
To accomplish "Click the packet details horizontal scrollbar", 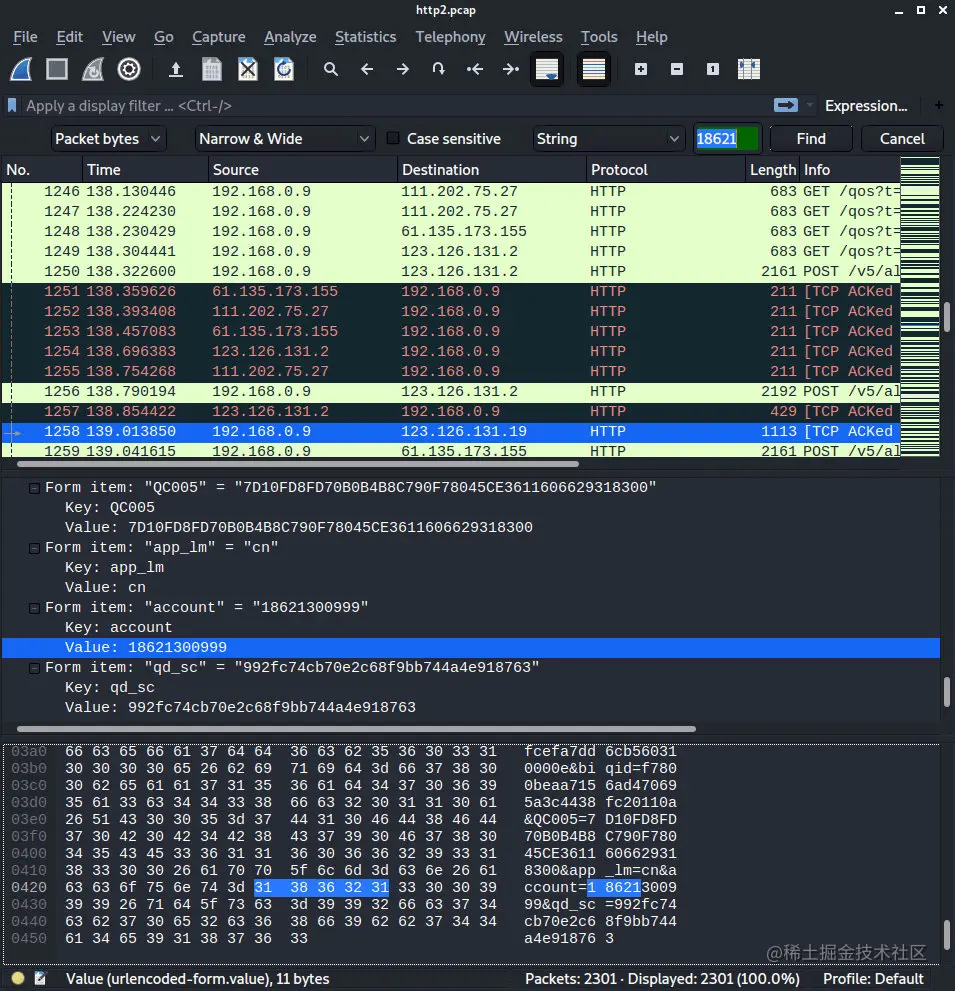I will click(x=356, y=729).
